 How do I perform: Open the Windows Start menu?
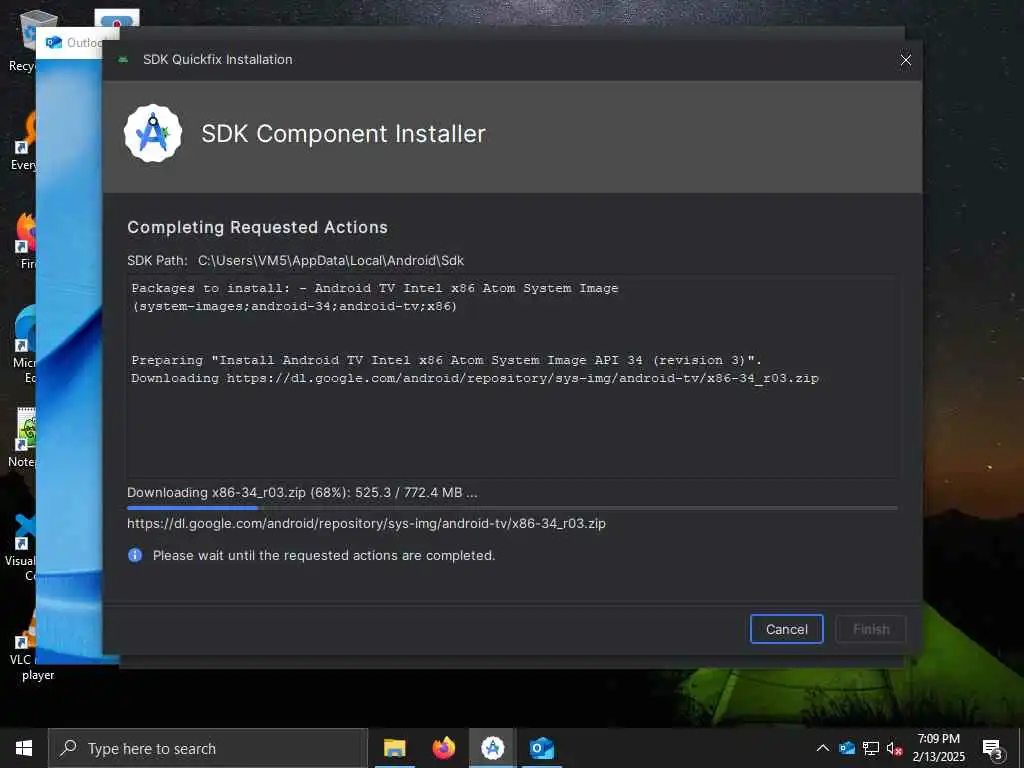(x=24, y=748)
